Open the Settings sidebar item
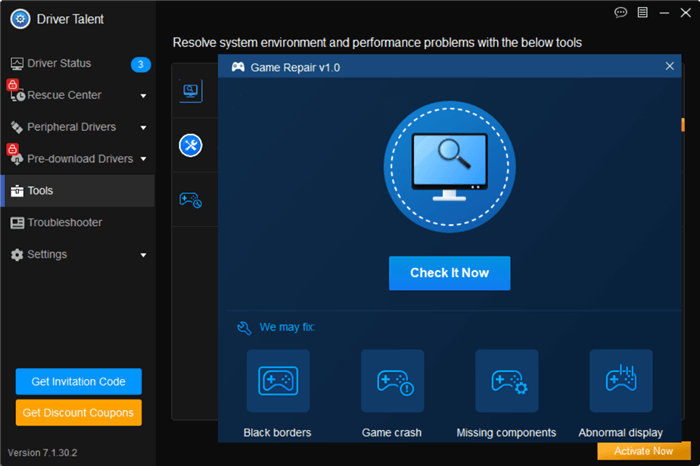The width and height of the screenshot is (700, 466). click(78, 254)
